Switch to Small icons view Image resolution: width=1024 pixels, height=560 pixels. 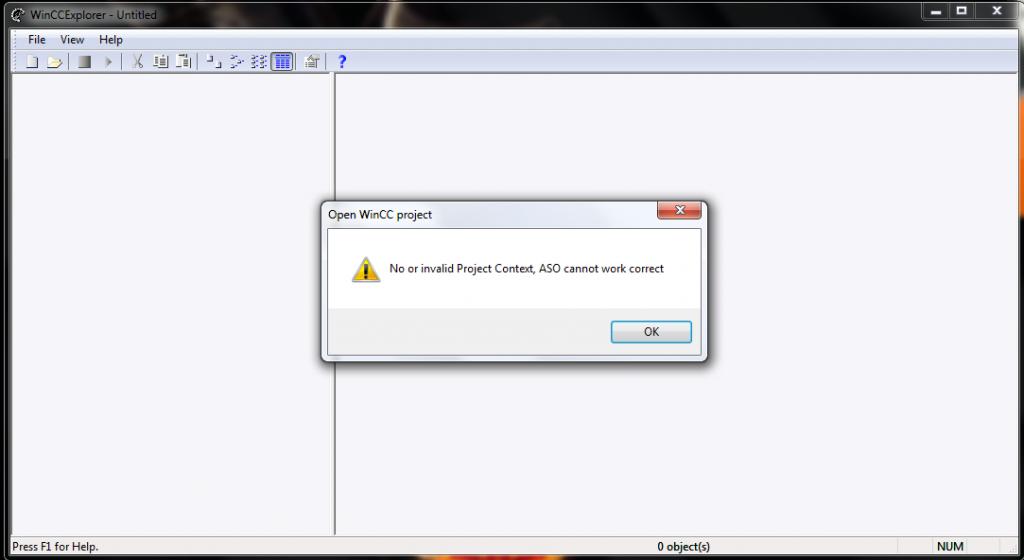point(236,62)
